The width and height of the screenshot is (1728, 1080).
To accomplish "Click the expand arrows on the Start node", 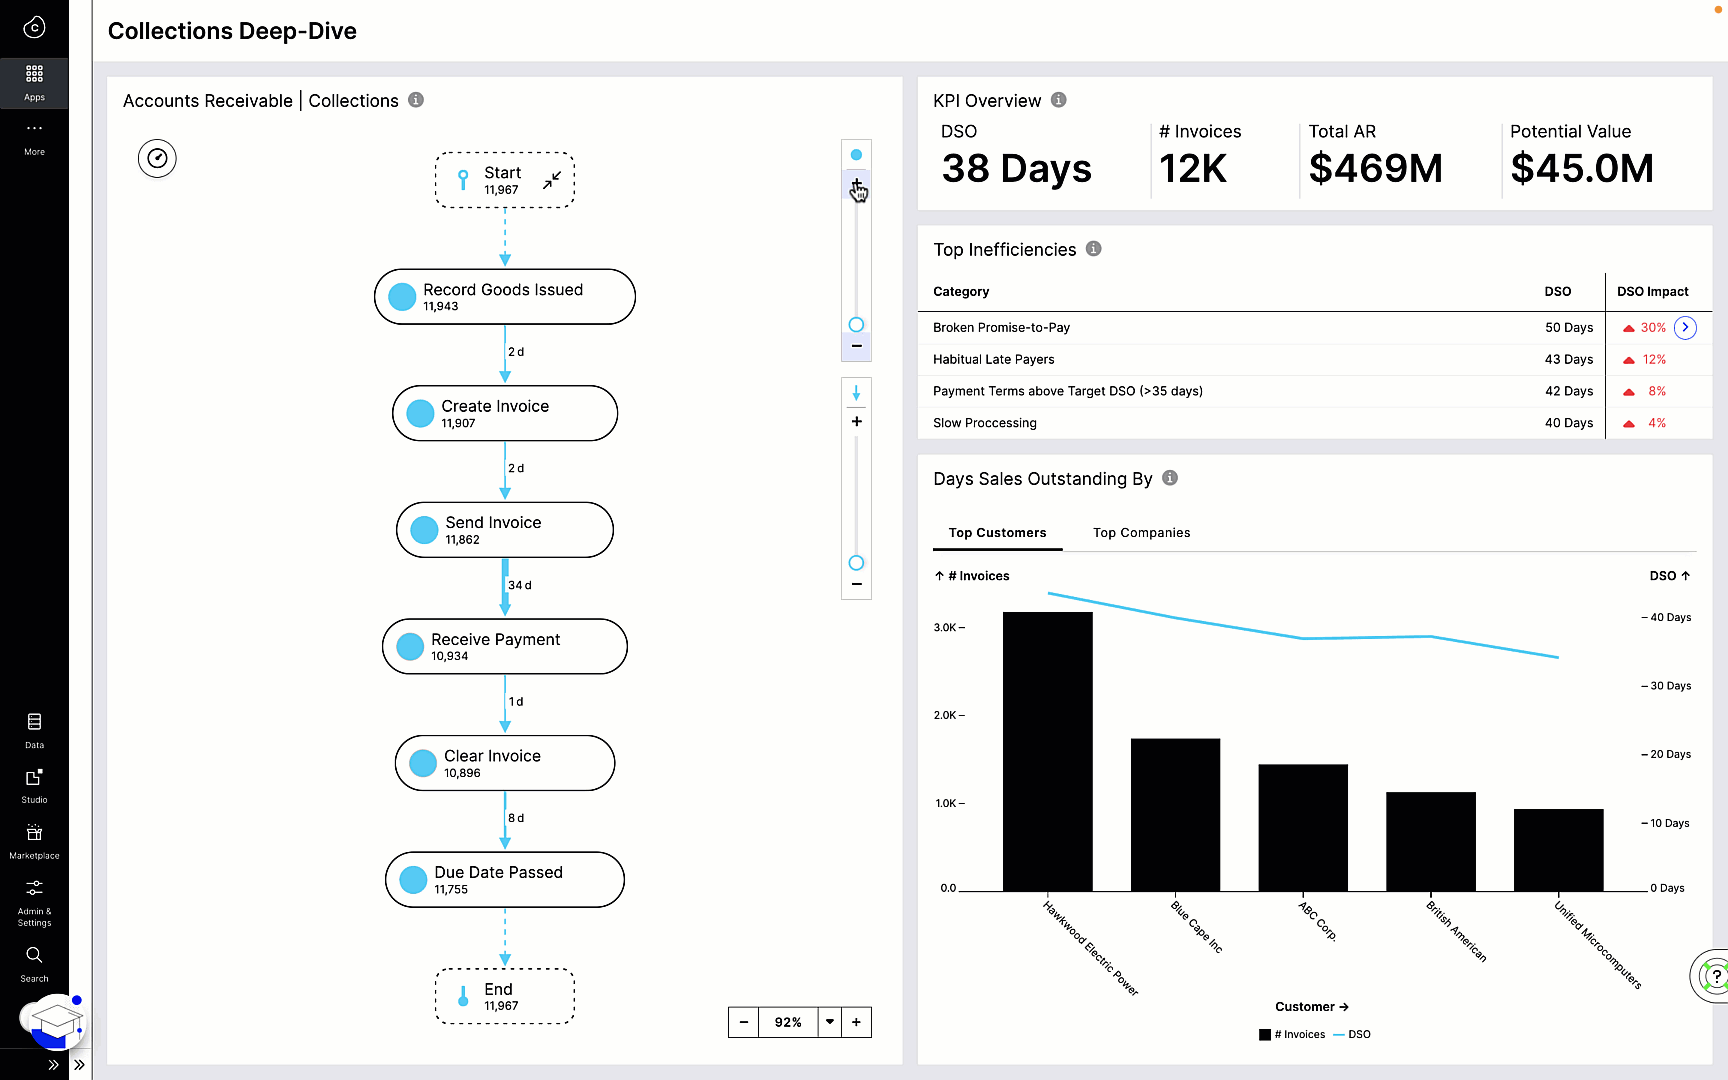I will pyautogui.click(x=551, y=180).
